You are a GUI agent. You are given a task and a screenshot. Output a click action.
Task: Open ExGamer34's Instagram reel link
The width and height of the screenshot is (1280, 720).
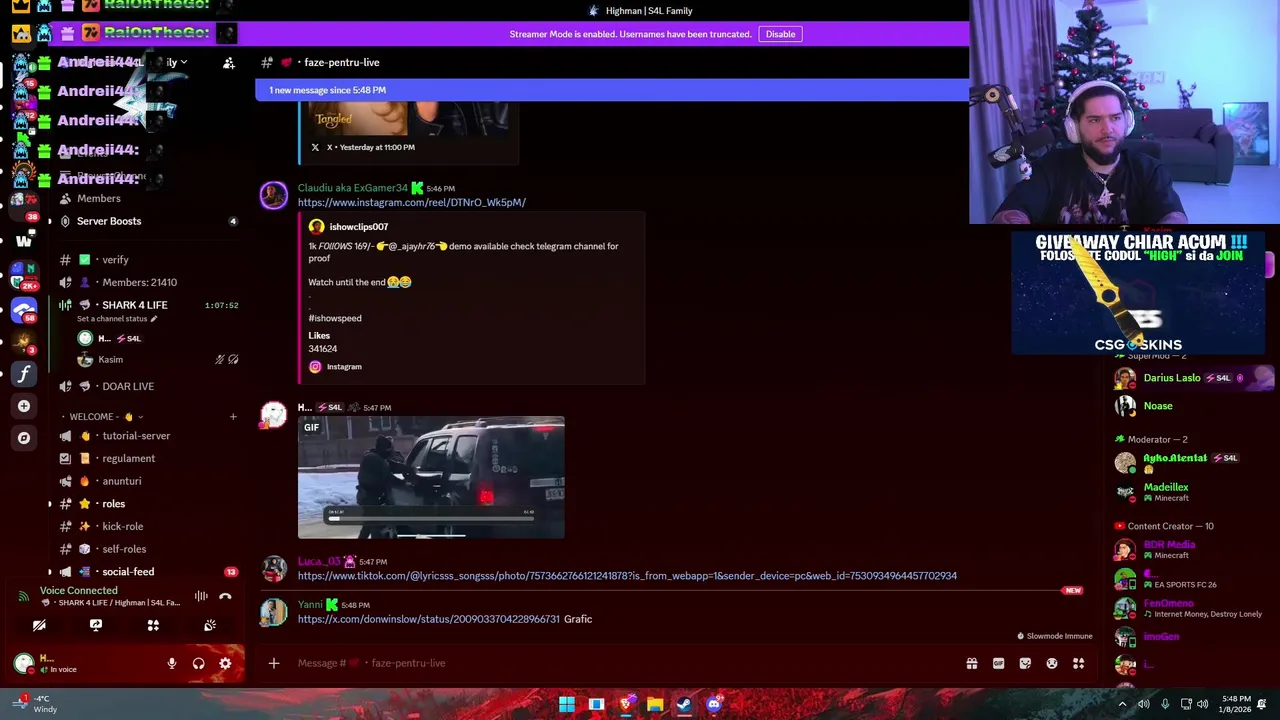click(x=411, y=202)
